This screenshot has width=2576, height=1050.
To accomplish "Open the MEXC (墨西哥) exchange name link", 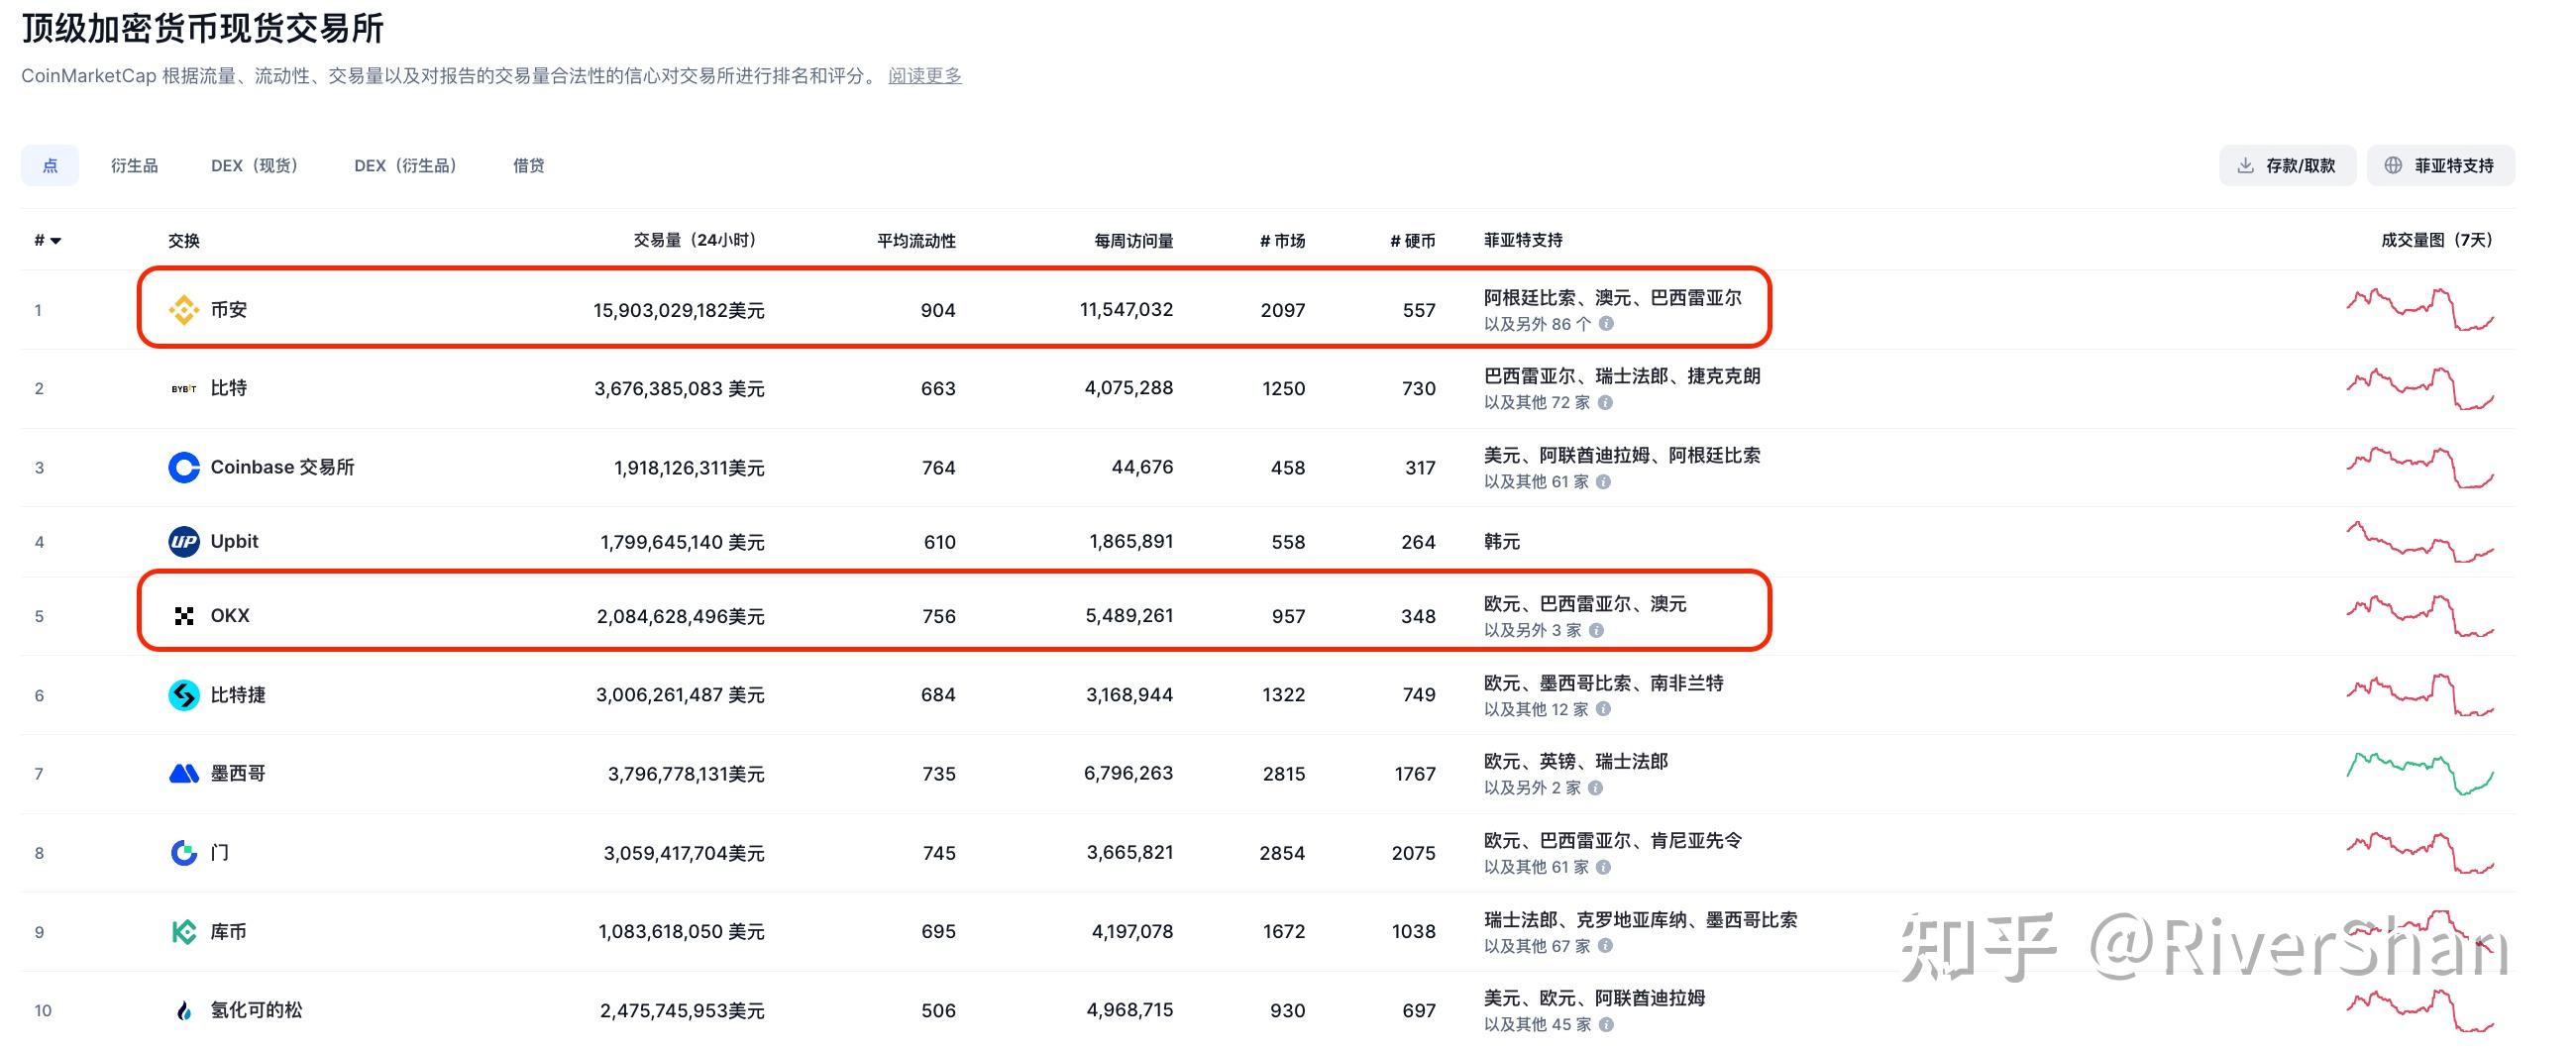I will [237, 774].
